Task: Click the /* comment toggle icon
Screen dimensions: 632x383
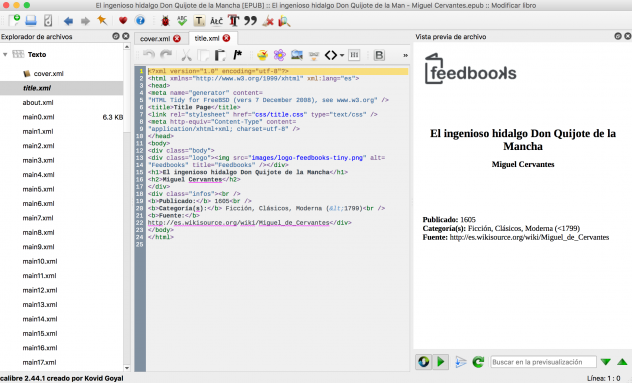Action: (237, 54)
